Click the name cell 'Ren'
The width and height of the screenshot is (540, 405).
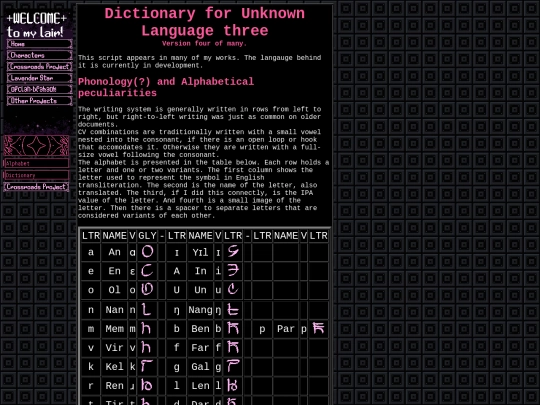(x=115, y=386)
